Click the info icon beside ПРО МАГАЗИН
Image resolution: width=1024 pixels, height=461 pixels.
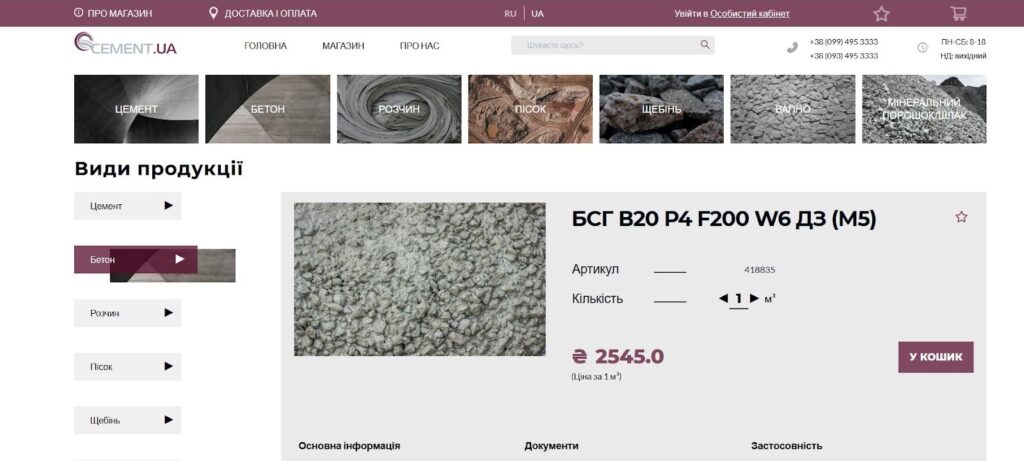pos(78,13)
